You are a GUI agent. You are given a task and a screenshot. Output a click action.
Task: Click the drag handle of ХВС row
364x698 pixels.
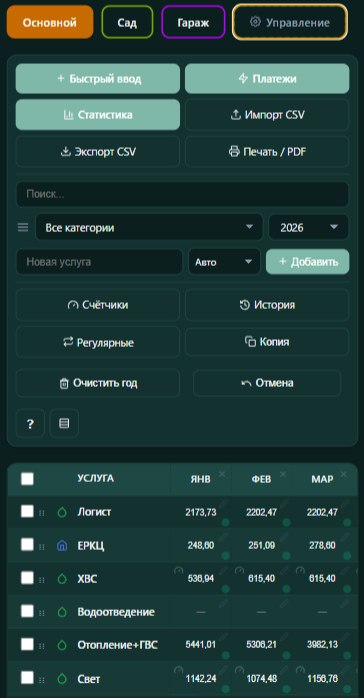click(x=42, y=580)
